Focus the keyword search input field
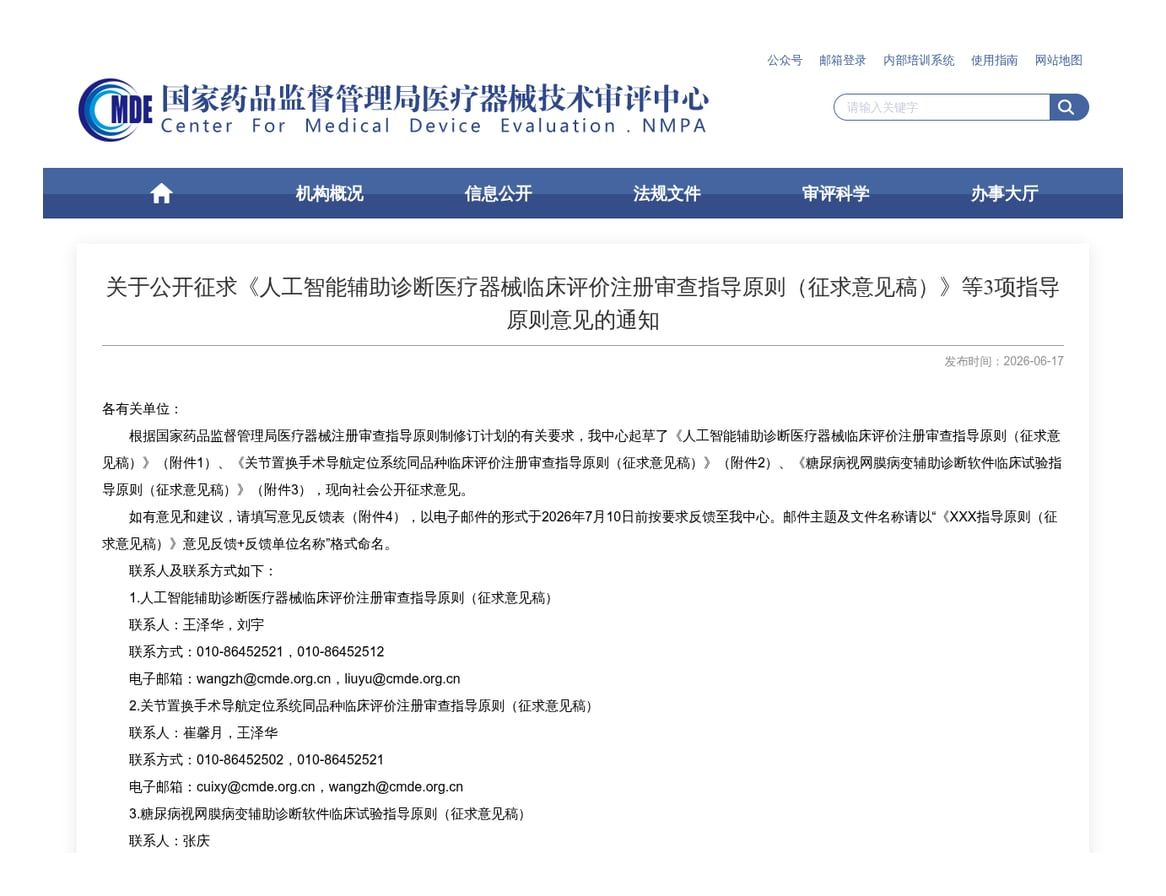1166x896 pixels. (941, 107)
